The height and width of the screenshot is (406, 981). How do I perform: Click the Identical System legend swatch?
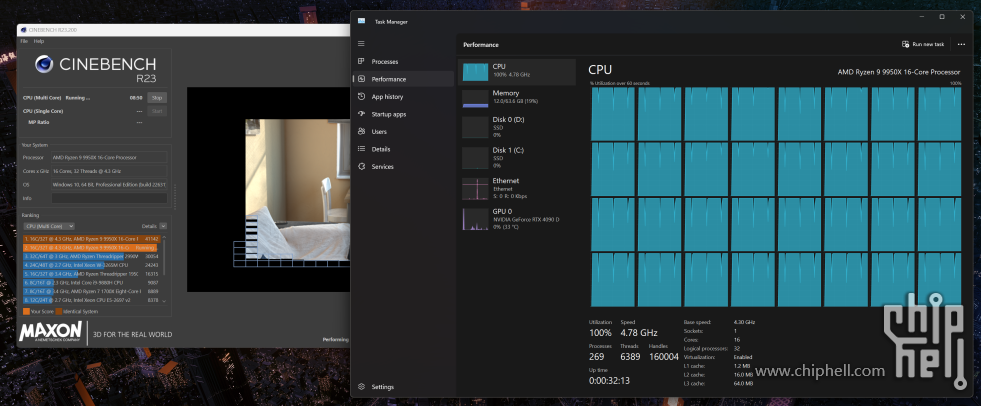point(58,311)
